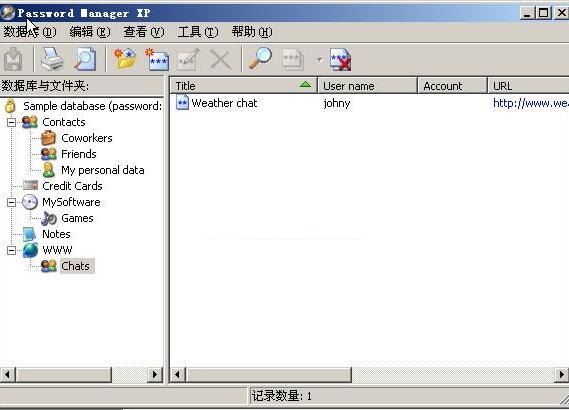
Task: Click the Contacts folder icon
Action: point(30,122)
